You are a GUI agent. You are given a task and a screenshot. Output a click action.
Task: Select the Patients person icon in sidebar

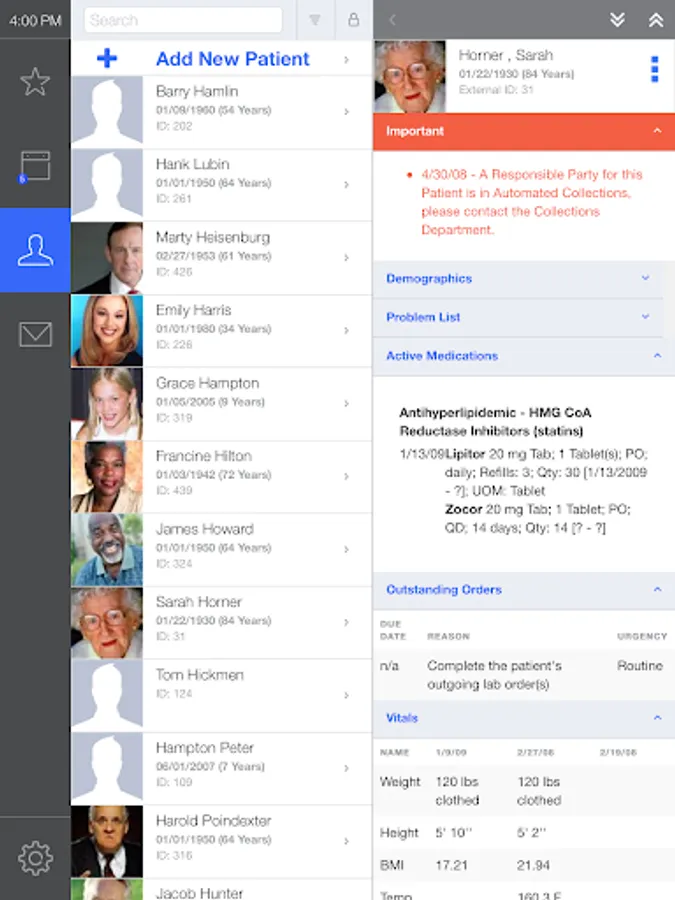pos(35,250)
